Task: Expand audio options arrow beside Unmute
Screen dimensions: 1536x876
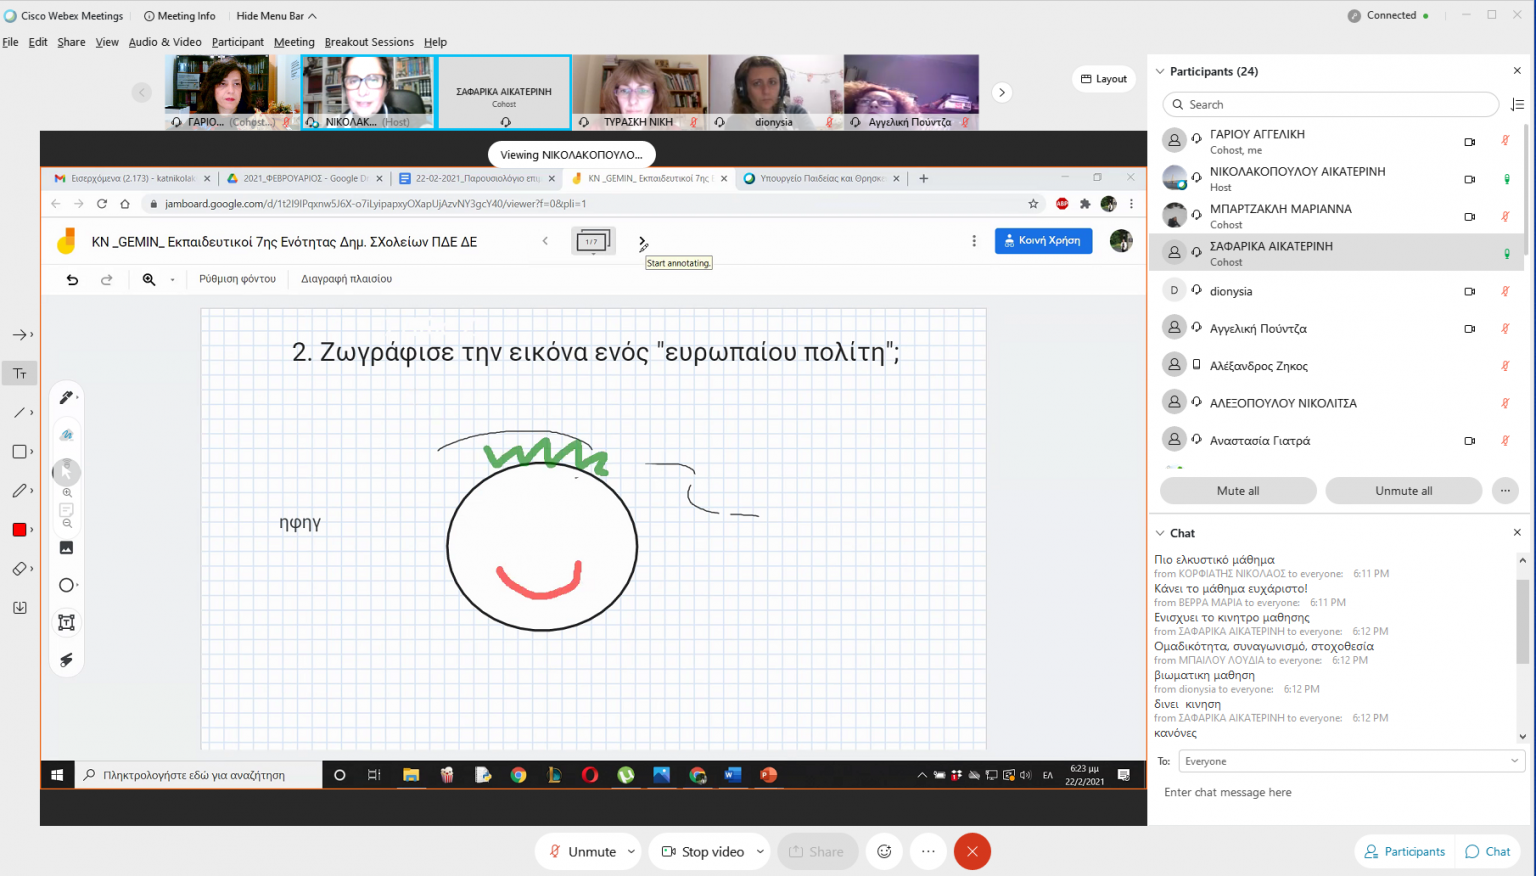Action: pos(631,851)
